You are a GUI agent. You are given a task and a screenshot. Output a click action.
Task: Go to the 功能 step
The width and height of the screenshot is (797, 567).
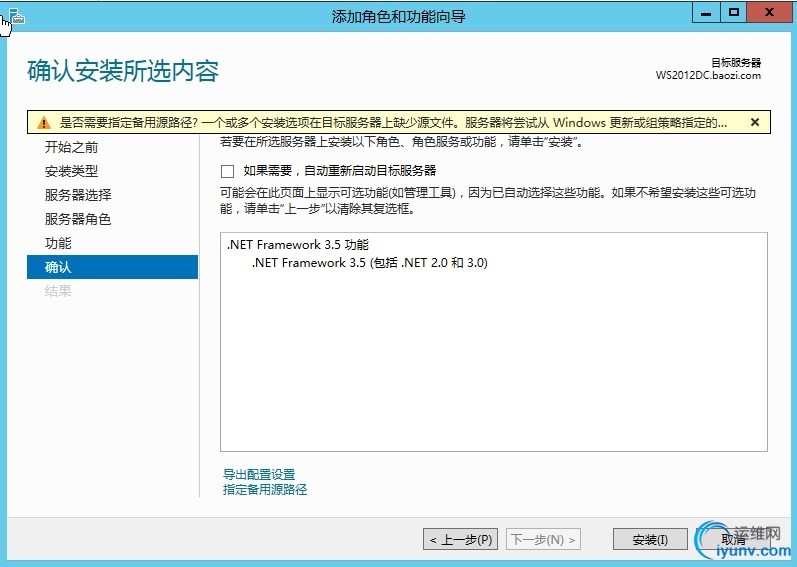[x=58, y=243]
